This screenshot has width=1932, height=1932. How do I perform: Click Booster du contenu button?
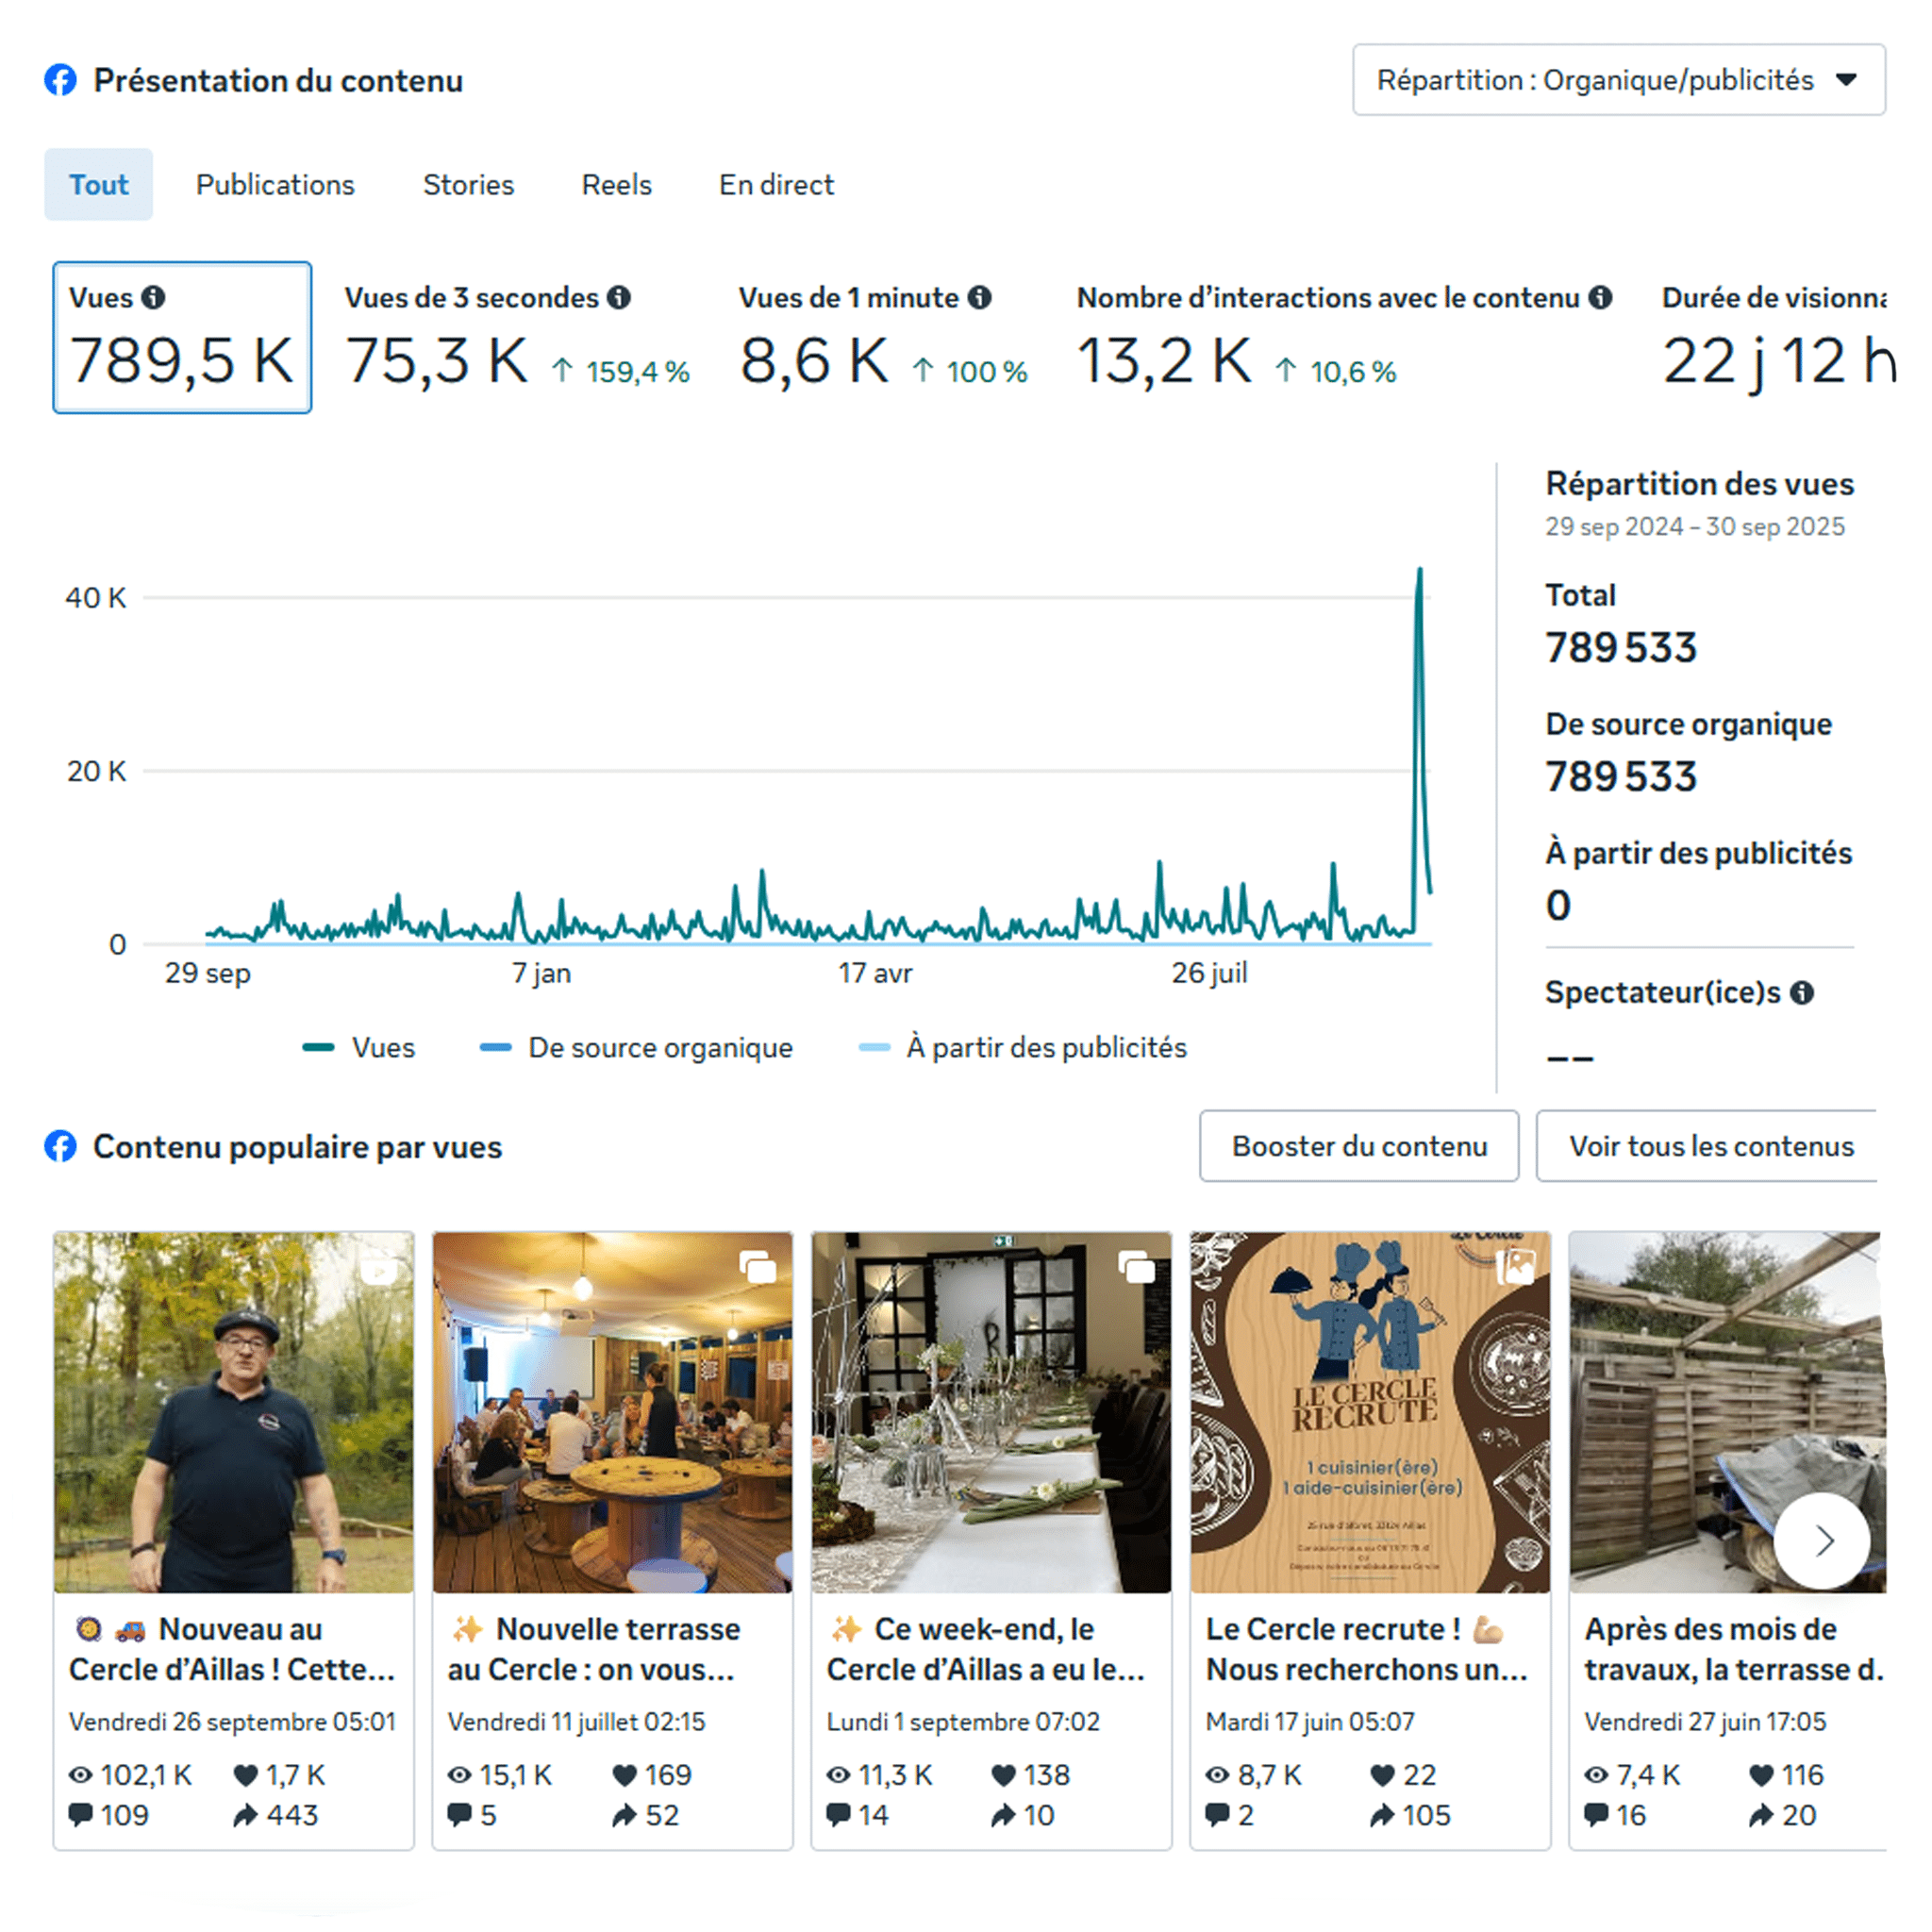click(1359, 1146)
